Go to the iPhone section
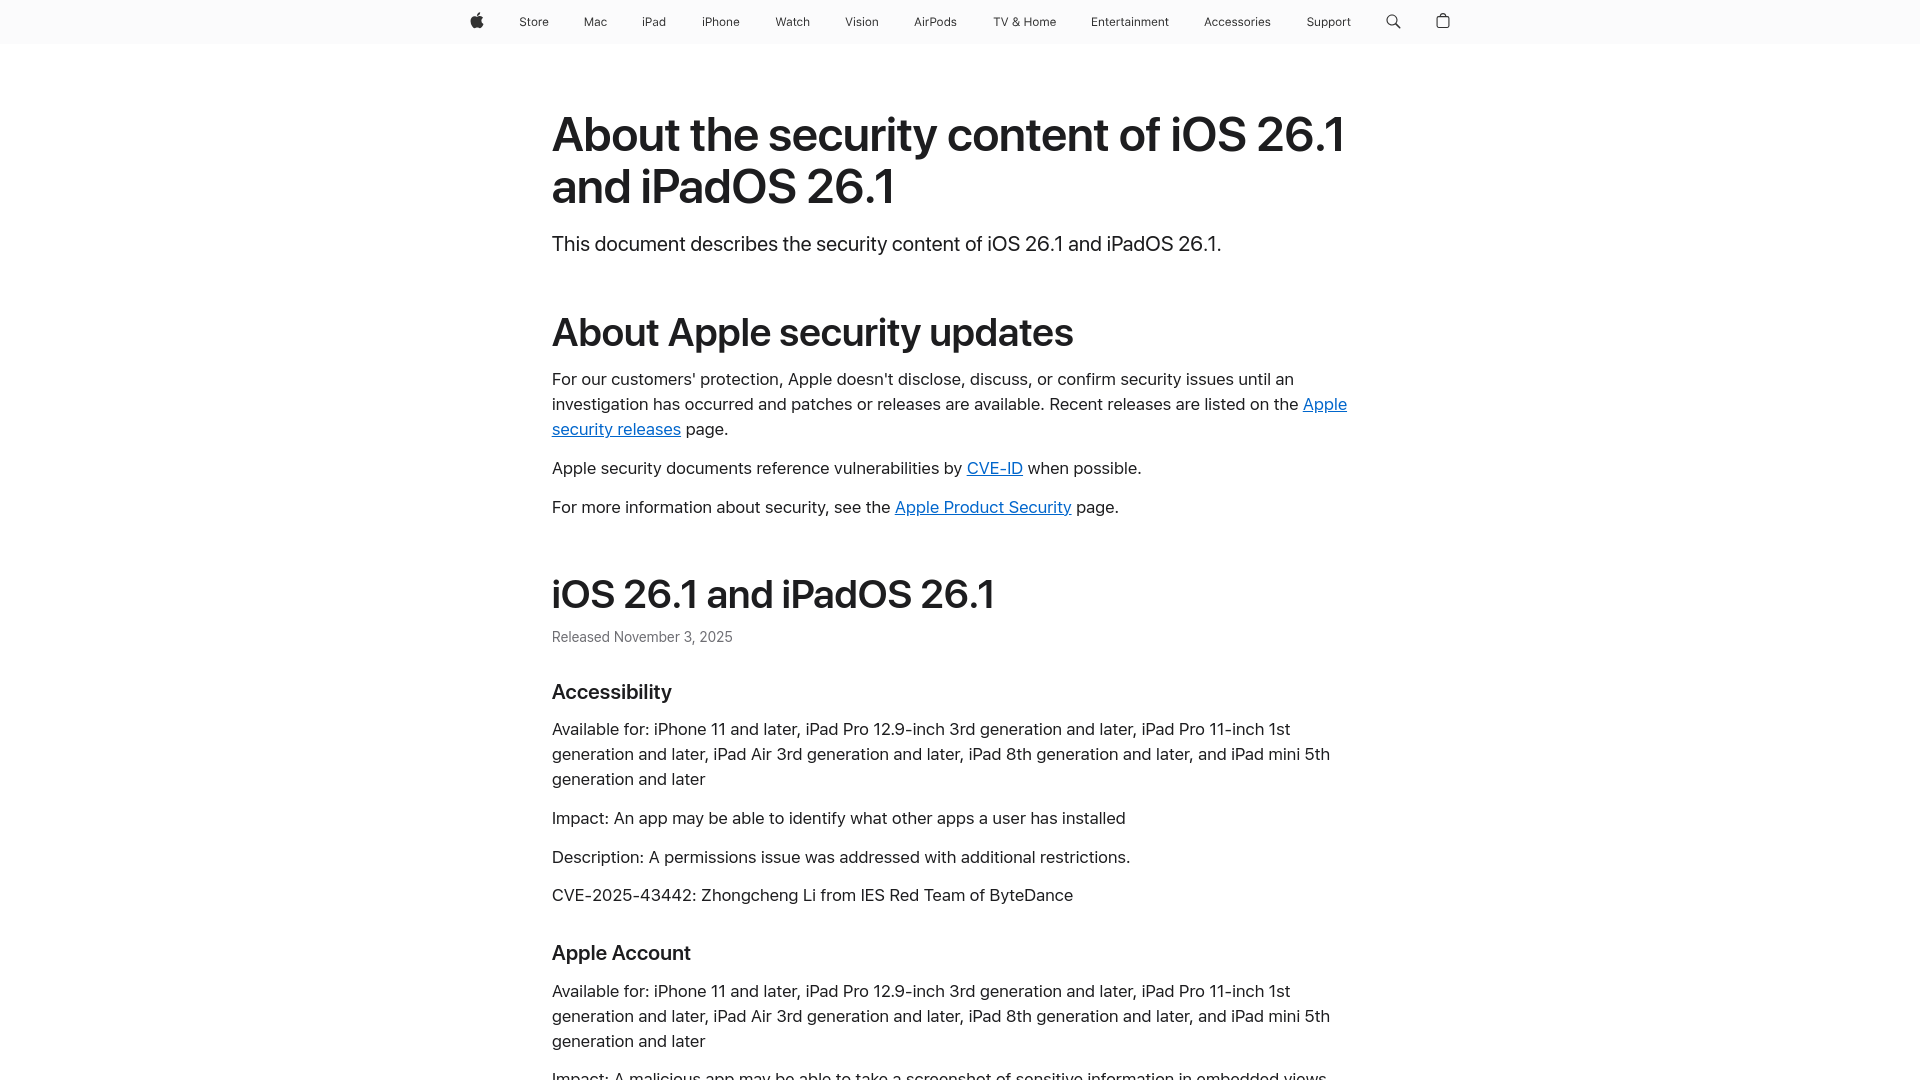Screen dimensions: 1920x1080 pyautogui.click(x=720, y=21)
